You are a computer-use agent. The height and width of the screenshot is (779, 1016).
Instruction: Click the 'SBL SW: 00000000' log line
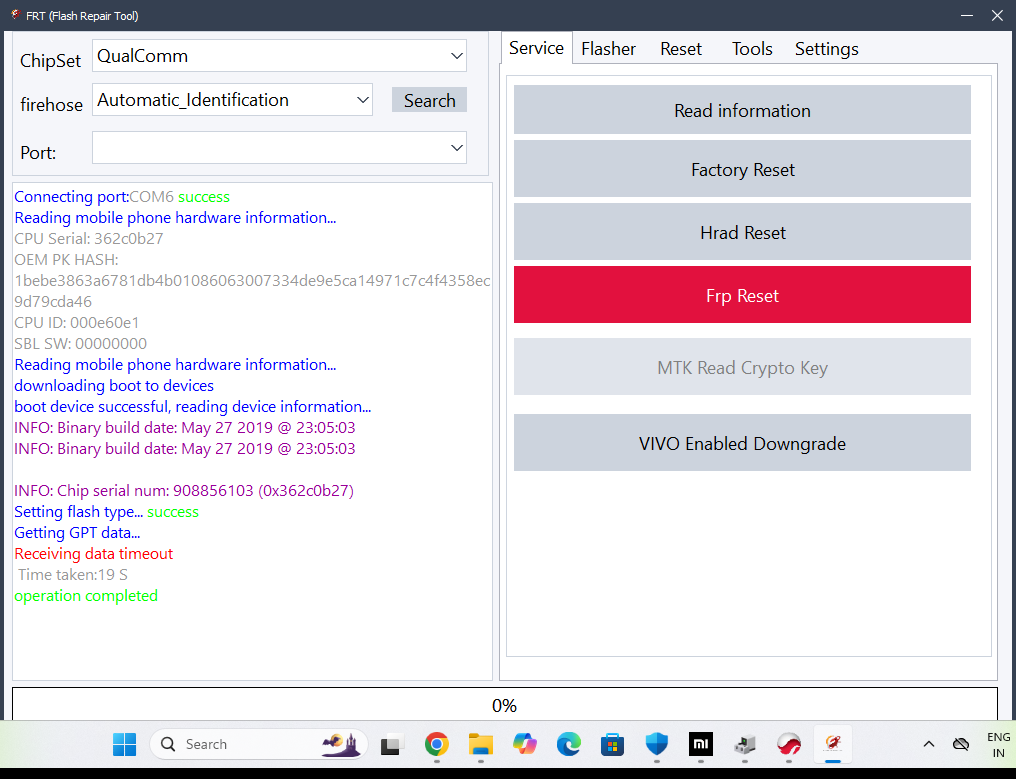[80, 343]
